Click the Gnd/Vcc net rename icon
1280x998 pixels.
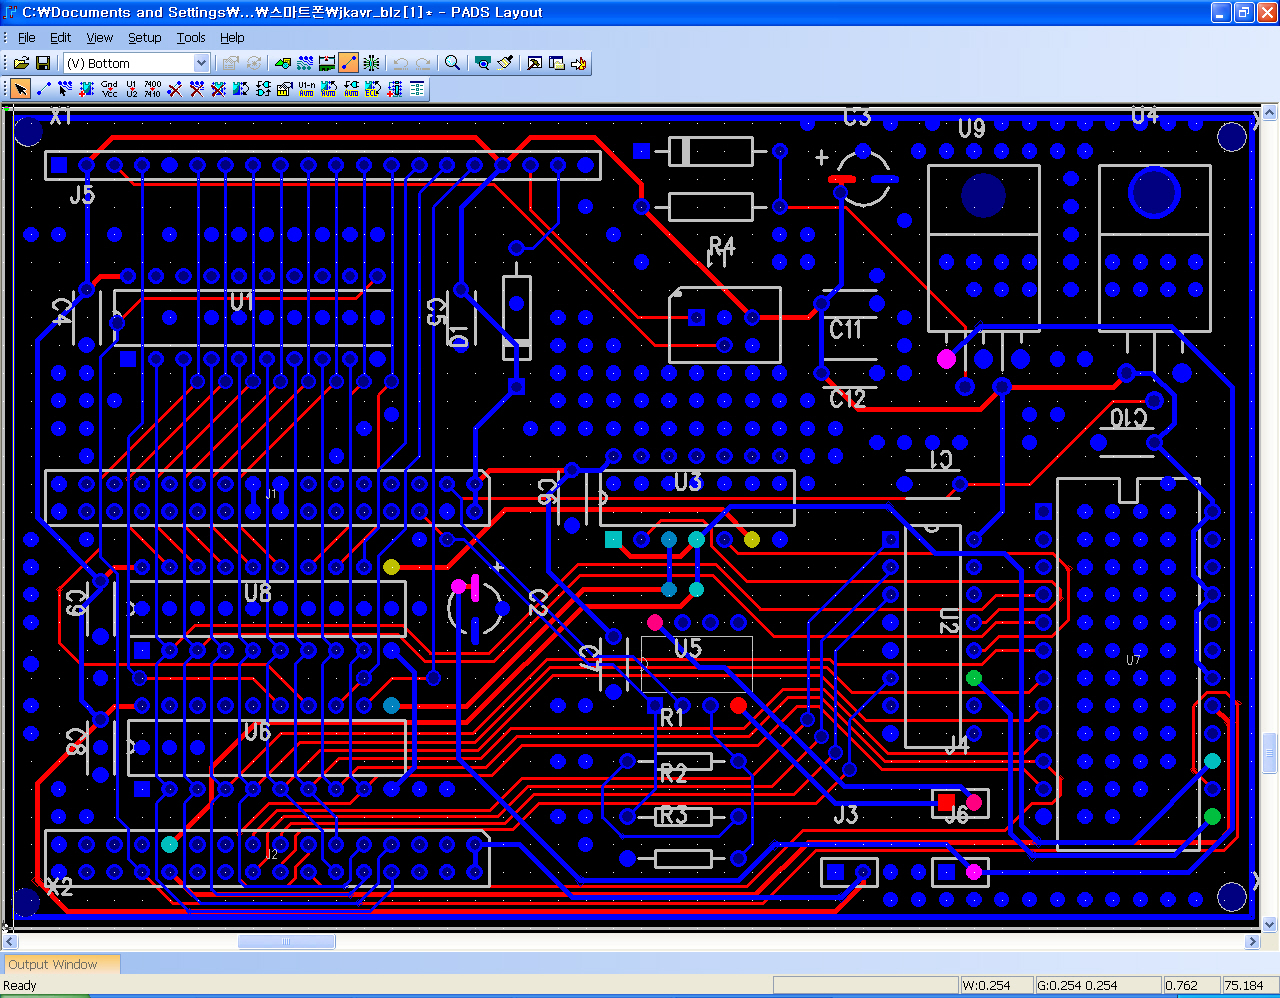pos(109,89)
